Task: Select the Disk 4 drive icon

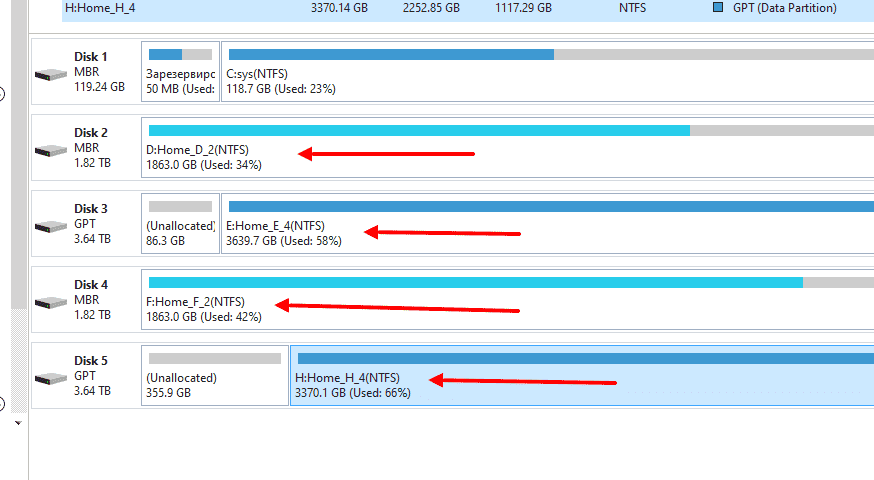Action: click(50, 303)
